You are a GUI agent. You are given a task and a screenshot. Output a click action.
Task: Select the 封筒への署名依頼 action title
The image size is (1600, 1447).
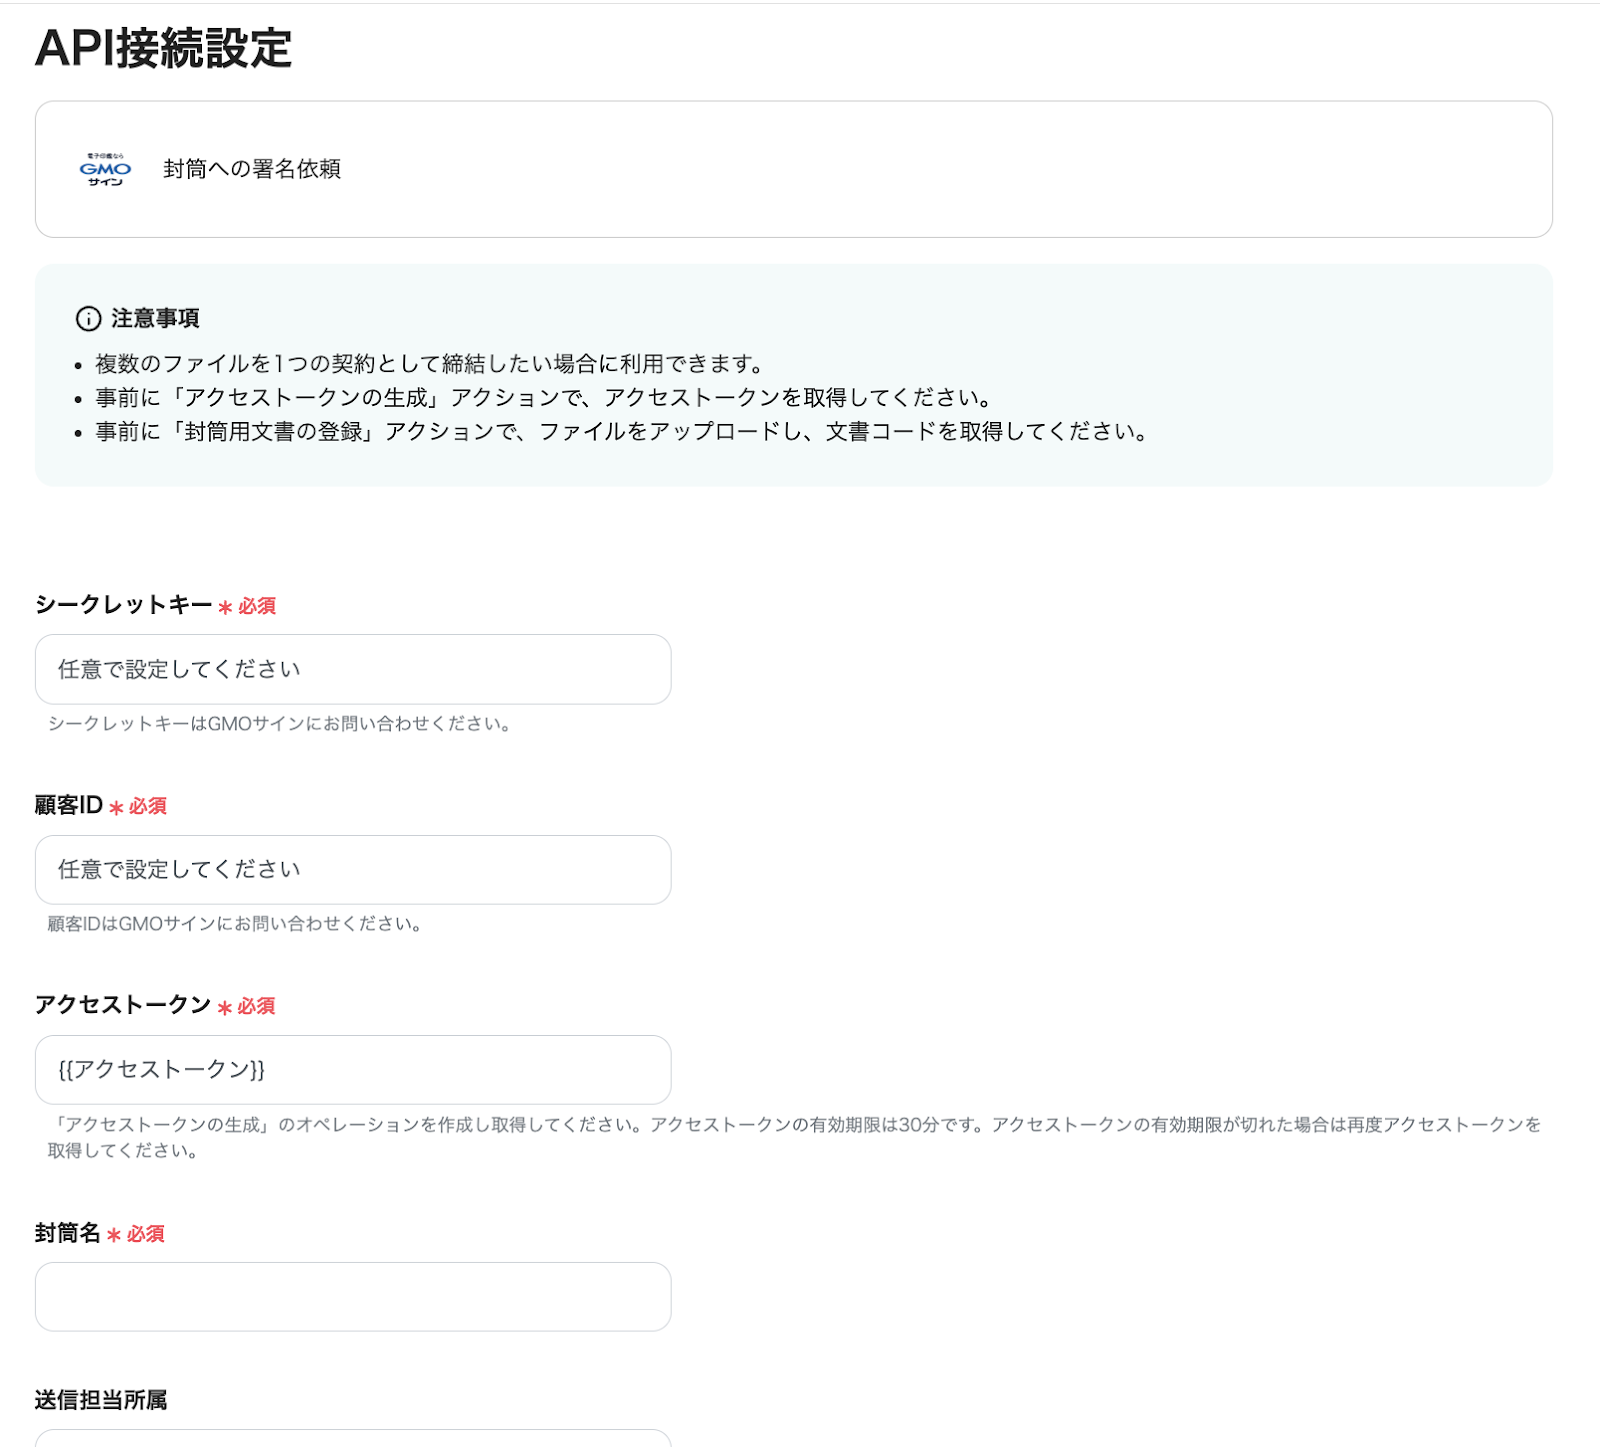tap(252, 169)
